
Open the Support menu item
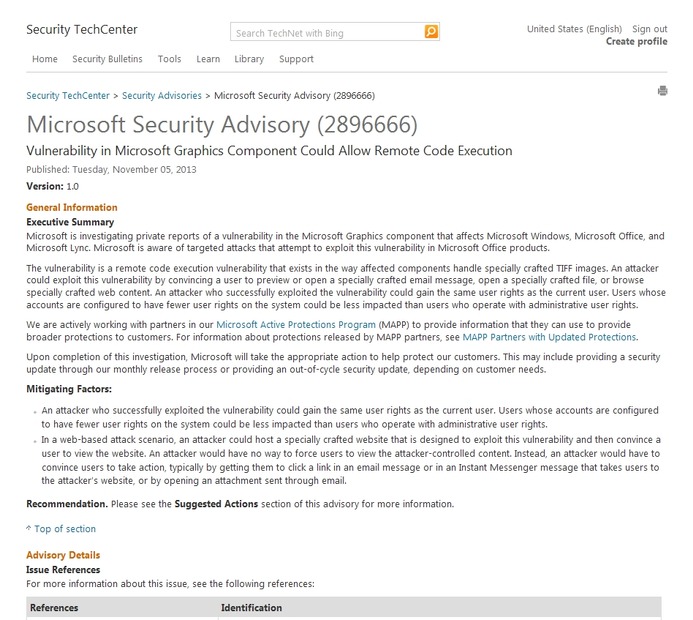coord(296,59)
